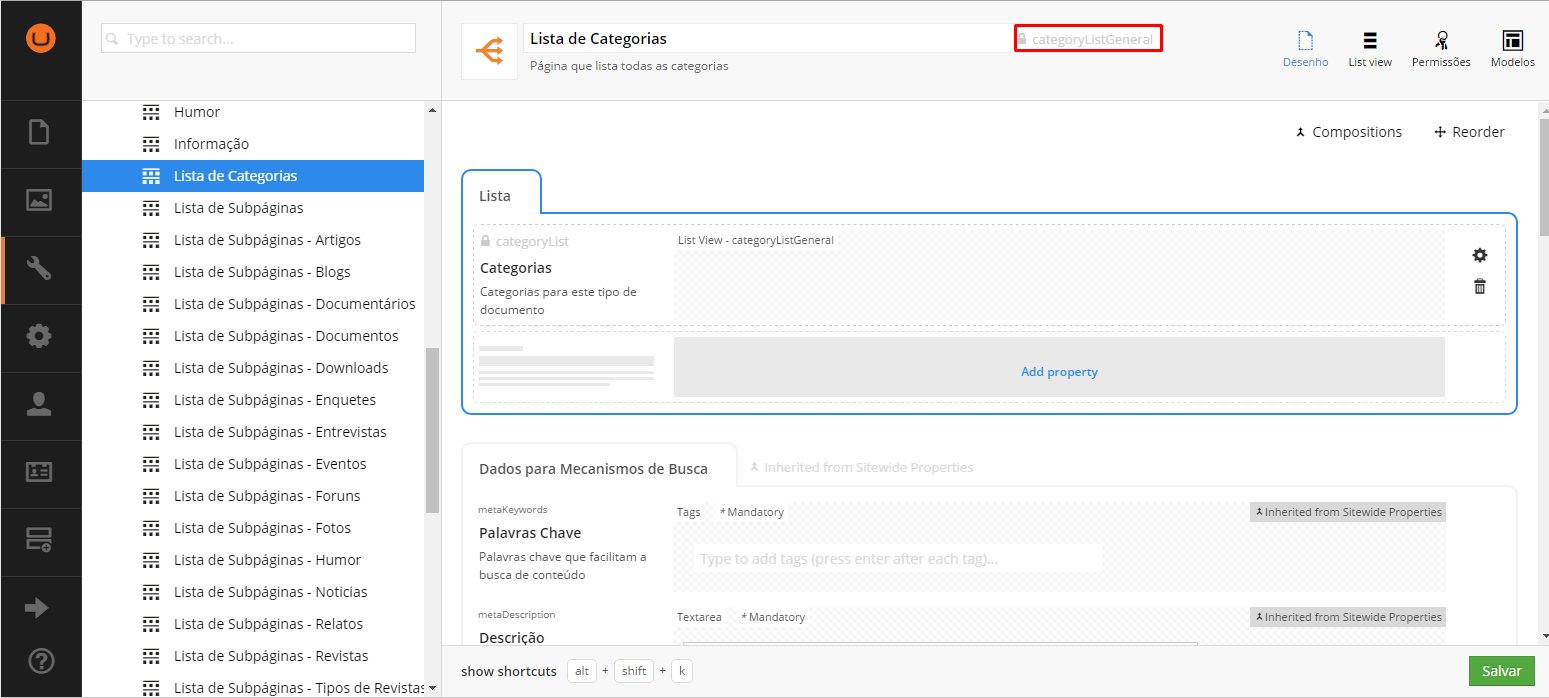Select Dados para Mecanismos de Busca tab
The image size is (1549, 698).
599,466
